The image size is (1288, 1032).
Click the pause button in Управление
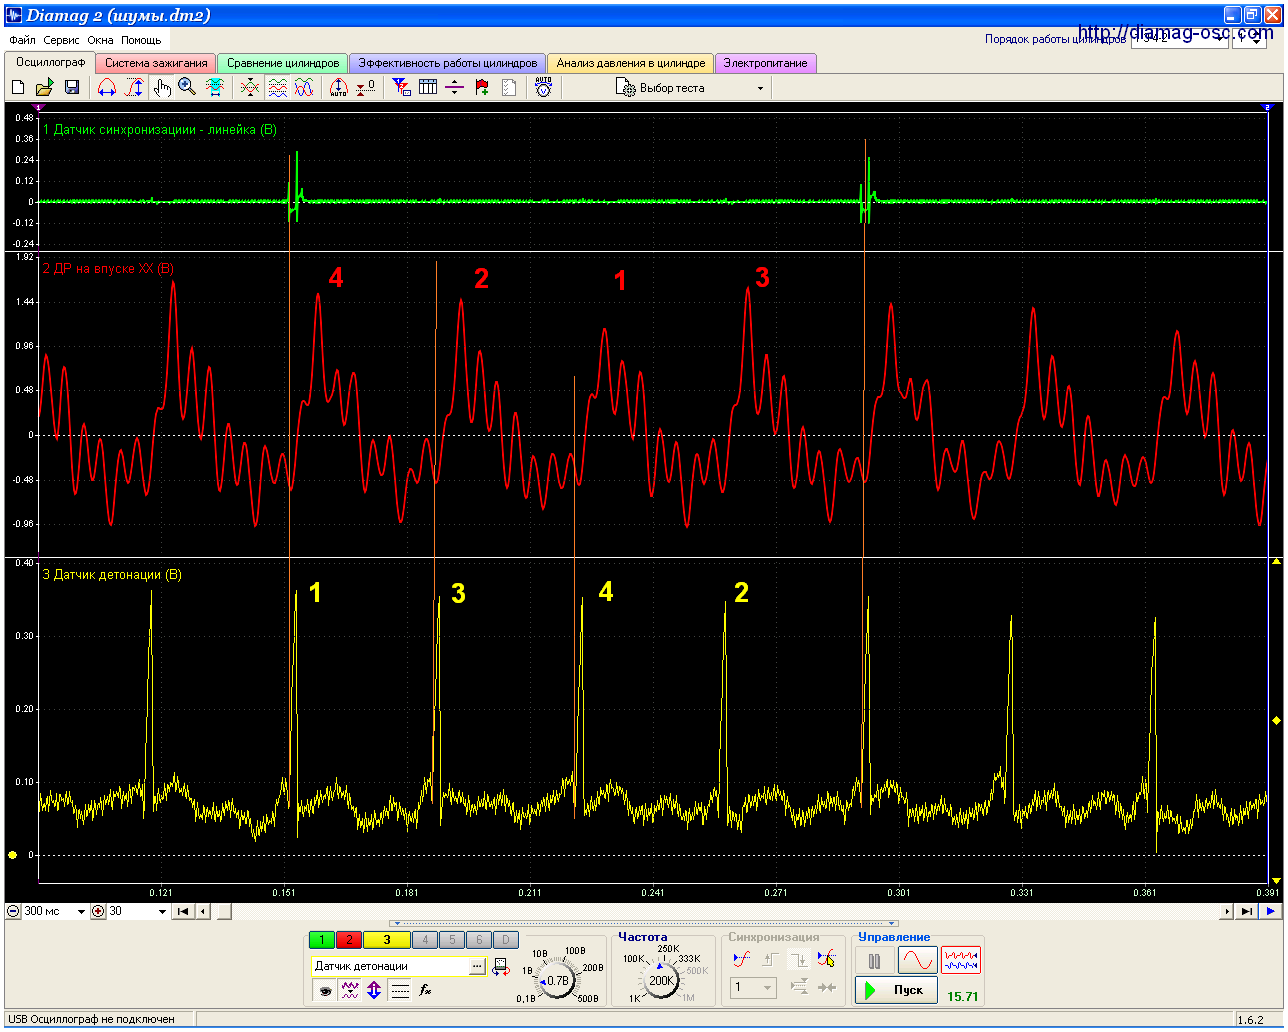(x=875, y=961)
